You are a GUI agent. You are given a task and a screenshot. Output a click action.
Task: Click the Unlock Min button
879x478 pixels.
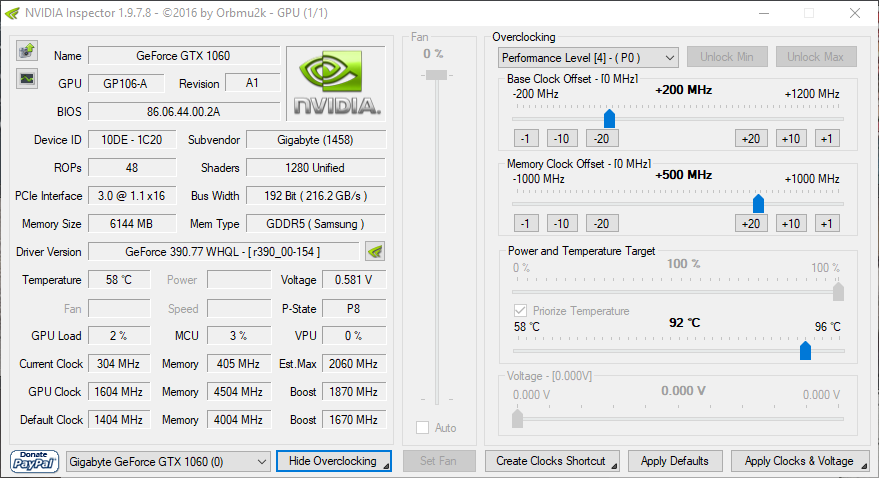click(x=727, y=57)
